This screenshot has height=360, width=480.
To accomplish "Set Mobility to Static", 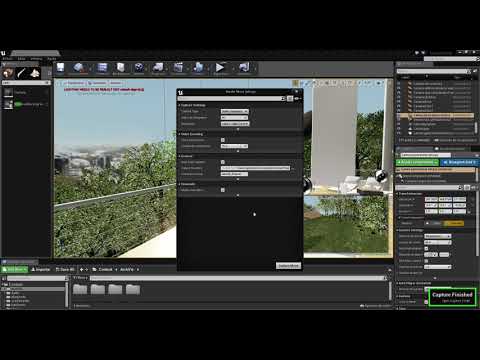I will click(433, 223).
